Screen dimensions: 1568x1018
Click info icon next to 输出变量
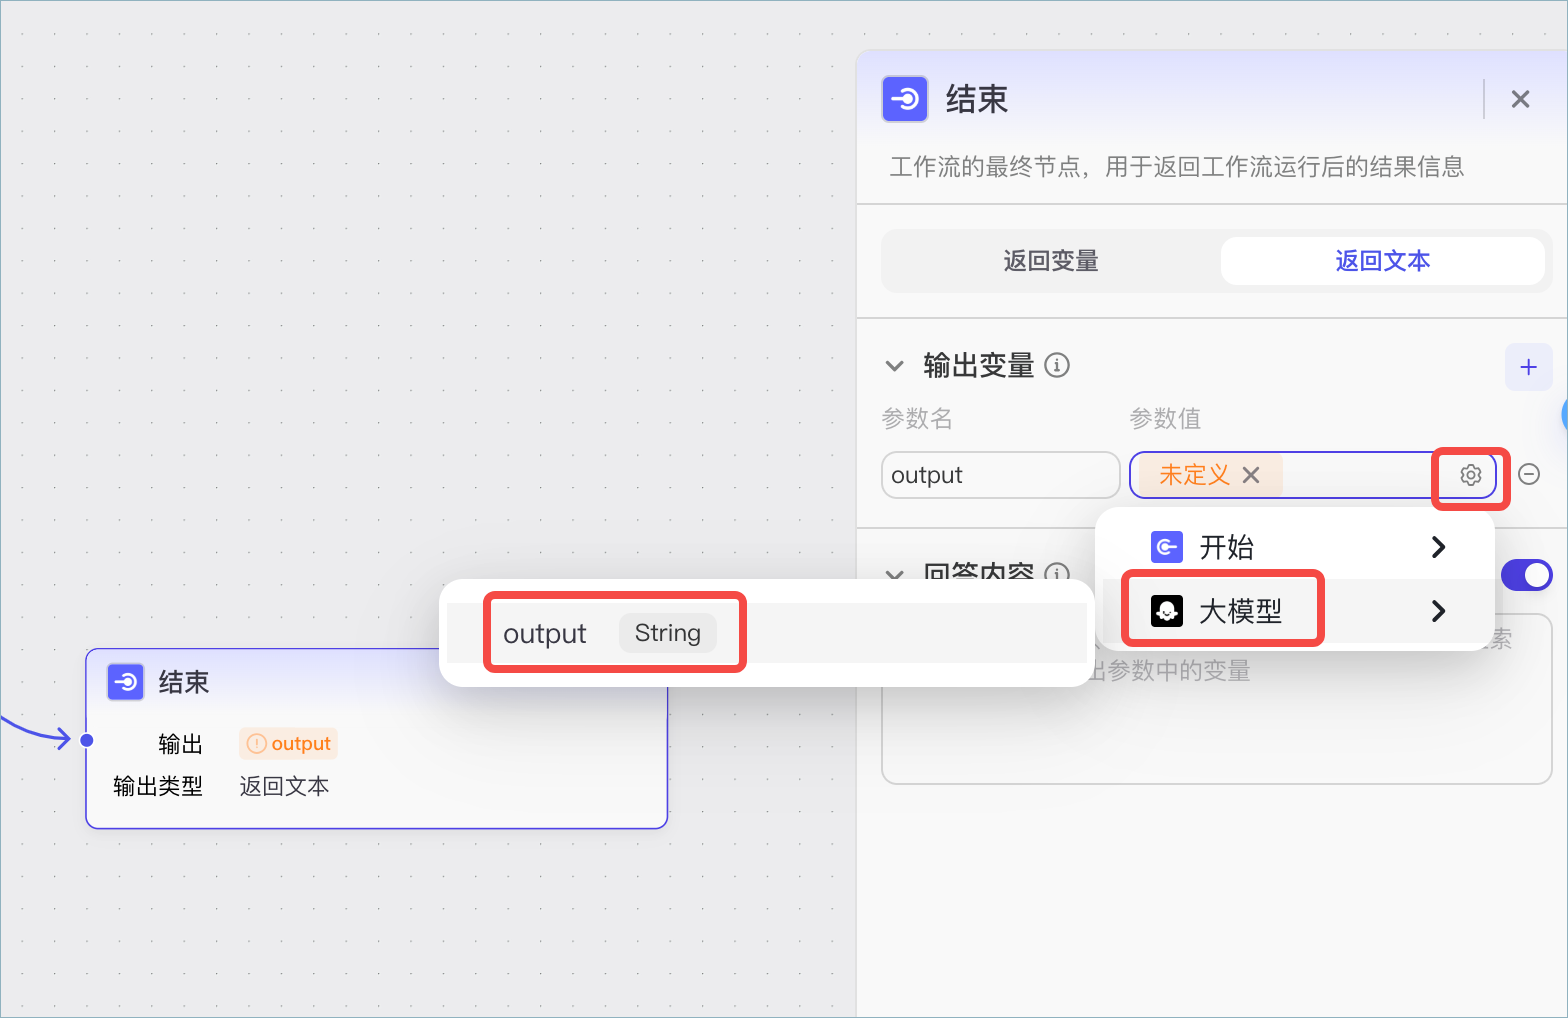click(x=1057, y=365)
